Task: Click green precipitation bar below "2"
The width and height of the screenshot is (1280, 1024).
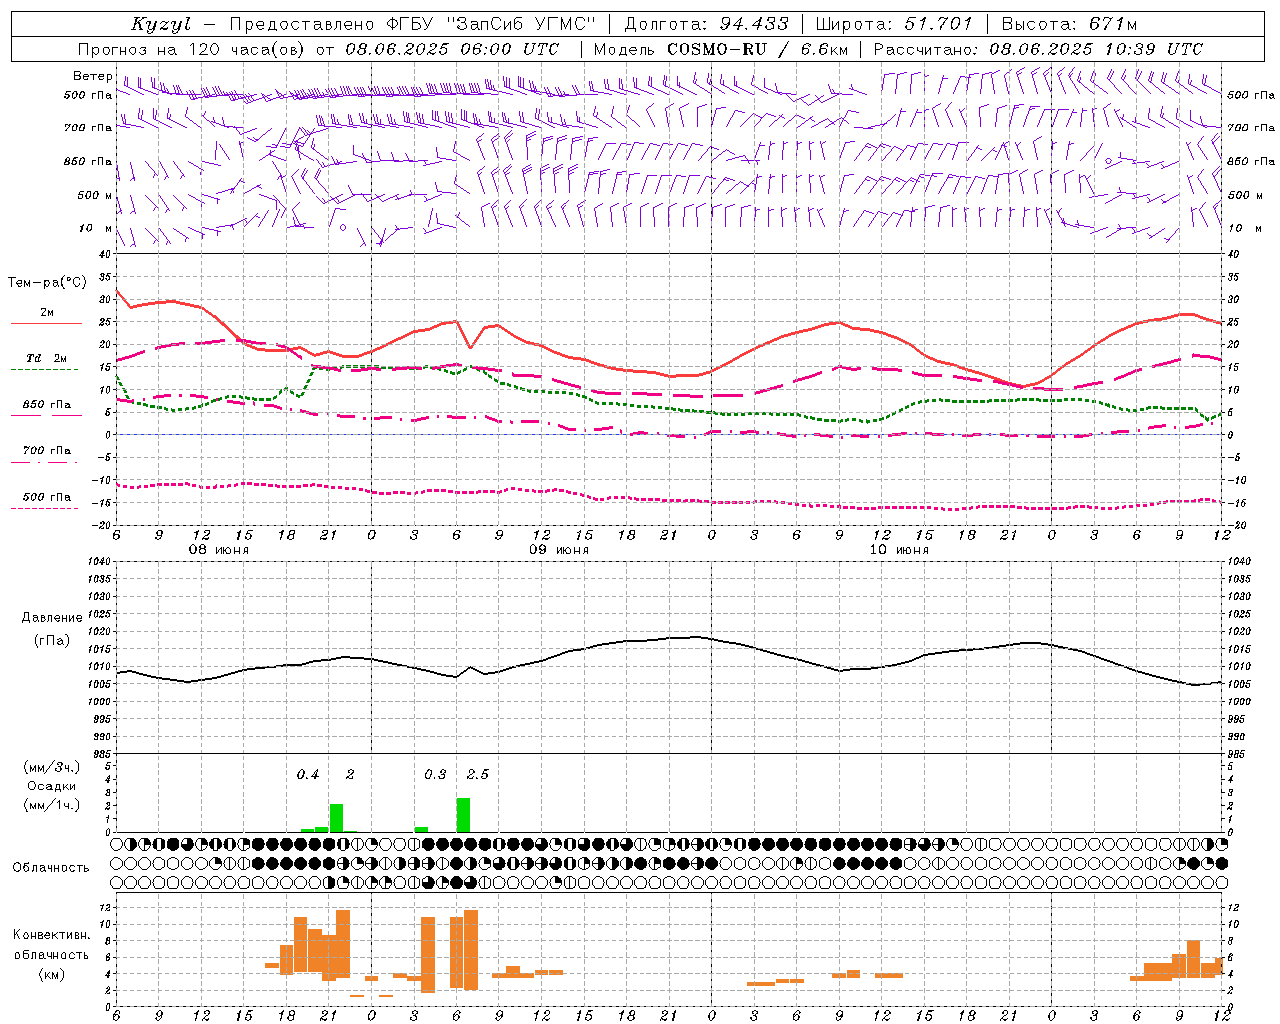Action: [336, 818]
